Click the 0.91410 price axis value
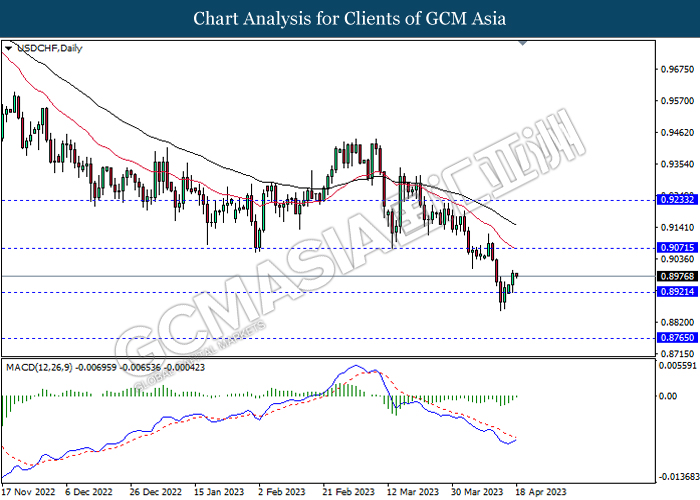This screenshot has width=700, height=500. pyautogui.click(x=677, y=228)
